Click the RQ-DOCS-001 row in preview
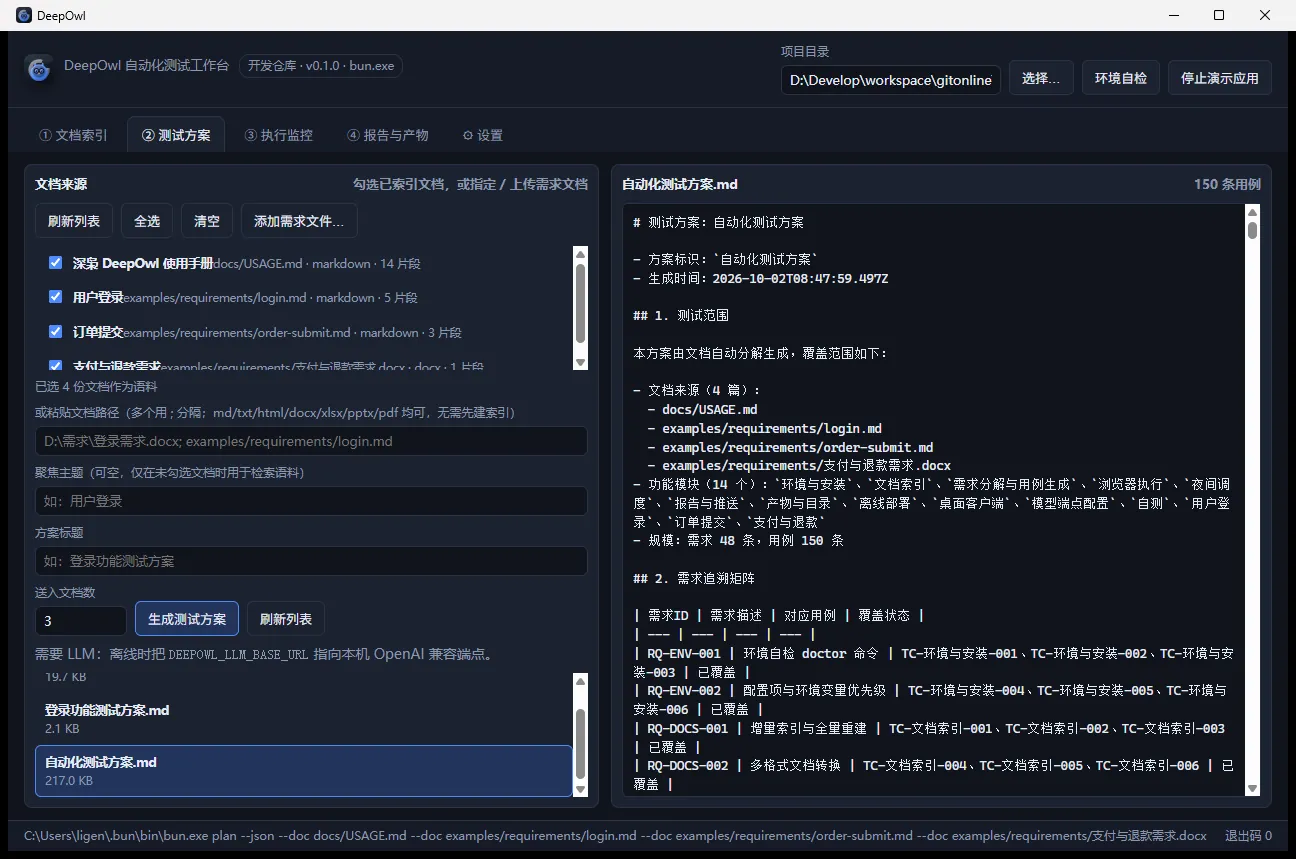The height and width of the screenshot is (859, 1296). coord(929,737)
